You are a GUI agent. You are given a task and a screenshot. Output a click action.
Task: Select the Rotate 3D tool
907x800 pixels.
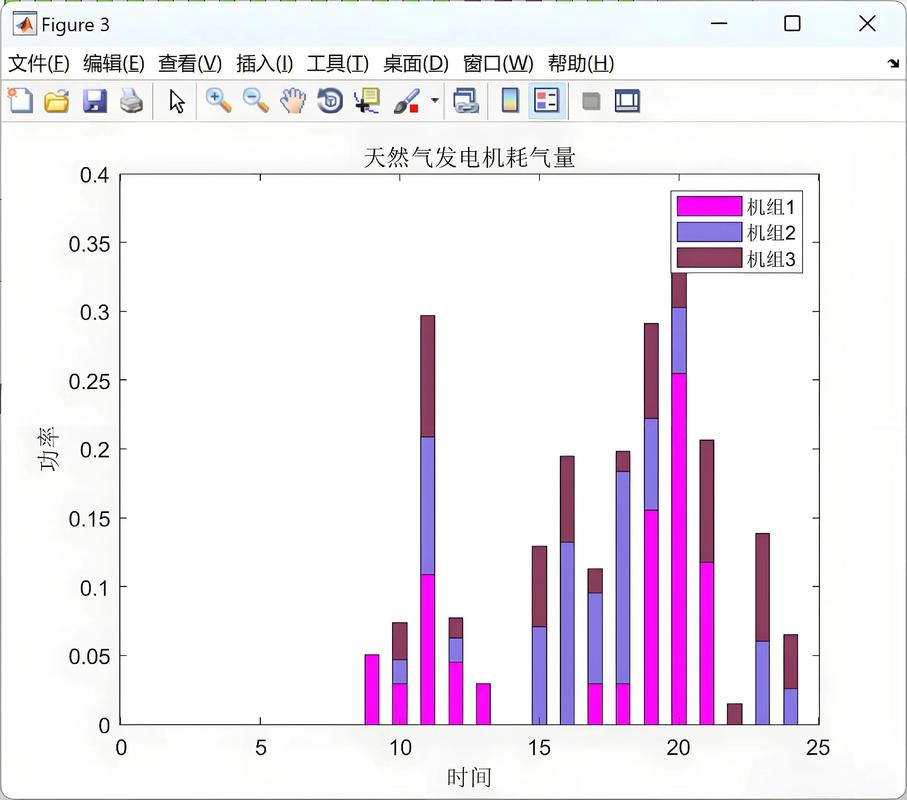coord(329,100)
